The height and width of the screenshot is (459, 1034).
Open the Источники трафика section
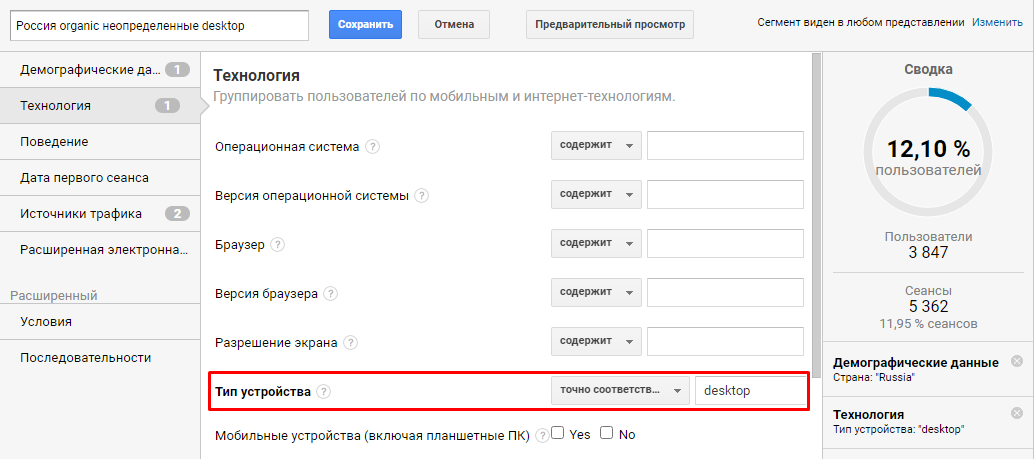coord(100,214)
